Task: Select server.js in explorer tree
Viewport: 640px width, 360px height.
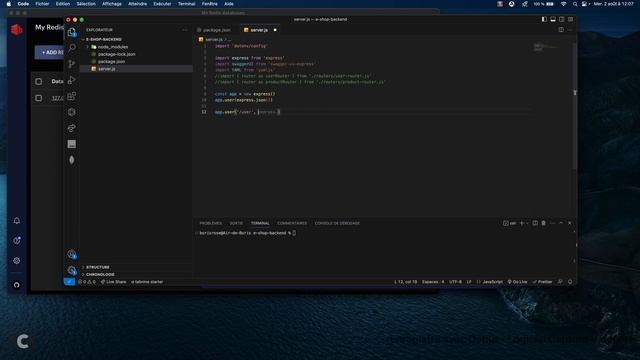Action: tap(107, 69)
